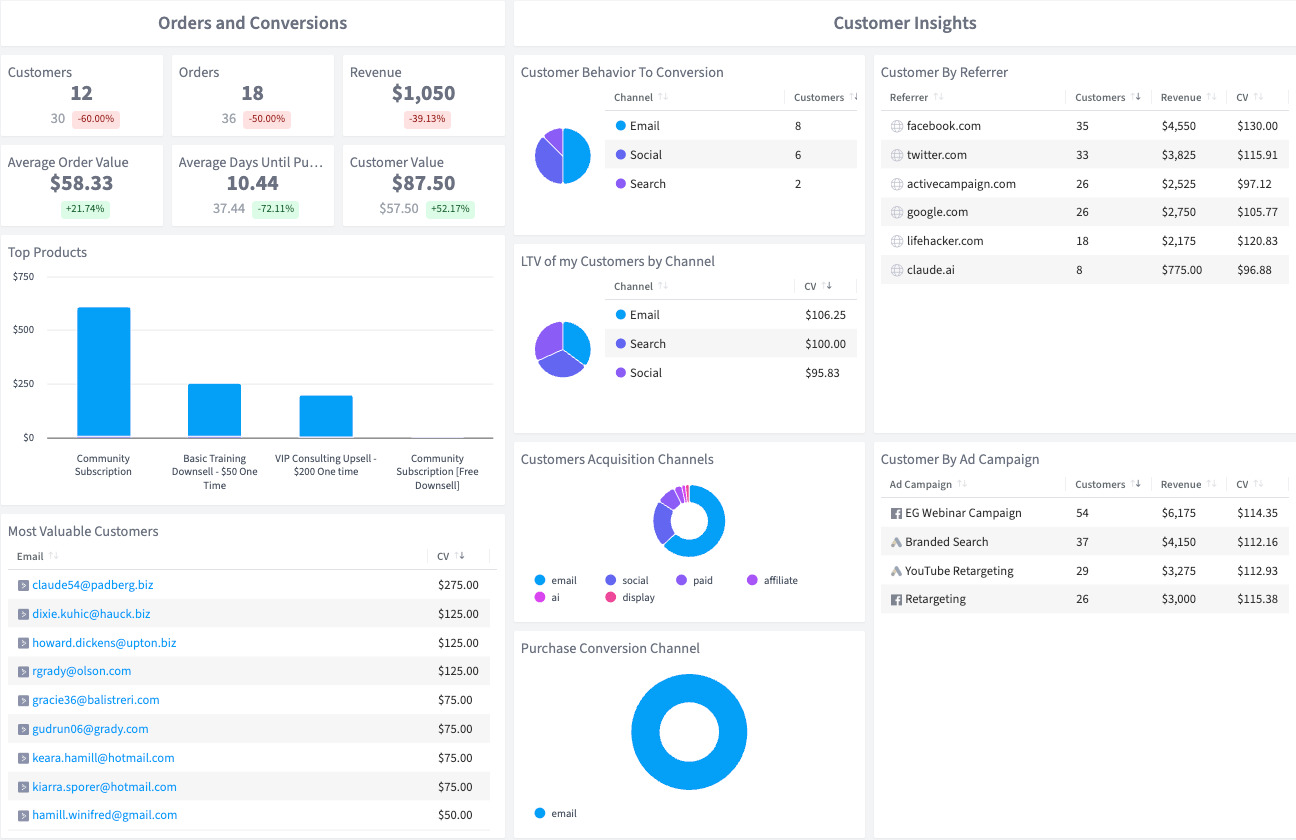Sort Customer By Referrer by Revenue column
This screenshot has width=1296, height=840.
tap(1181, 97)
